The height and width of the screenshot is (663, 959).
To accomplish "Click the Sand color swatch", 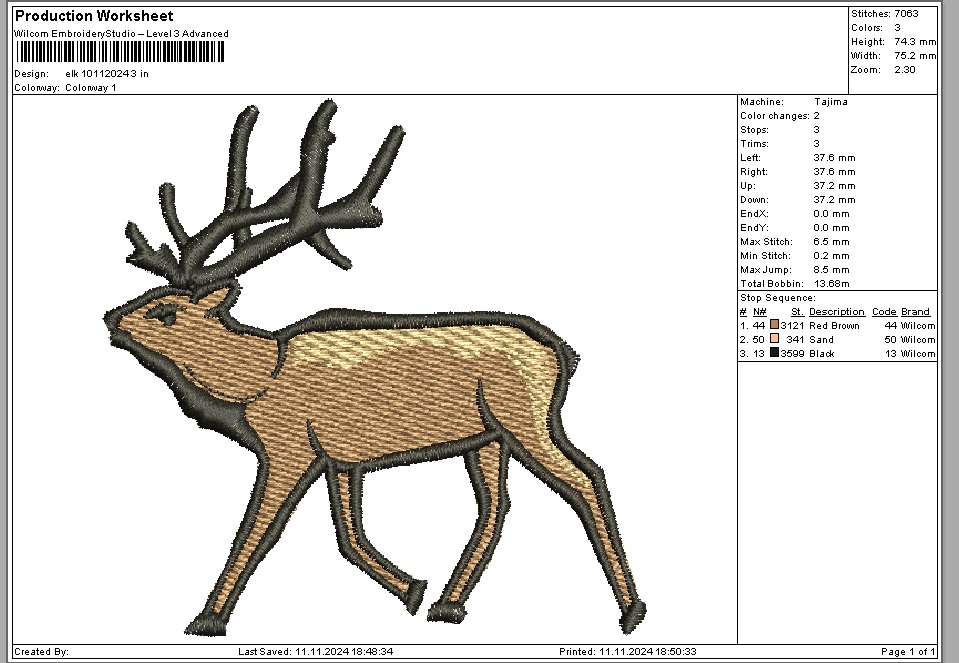I will point(774,339).
